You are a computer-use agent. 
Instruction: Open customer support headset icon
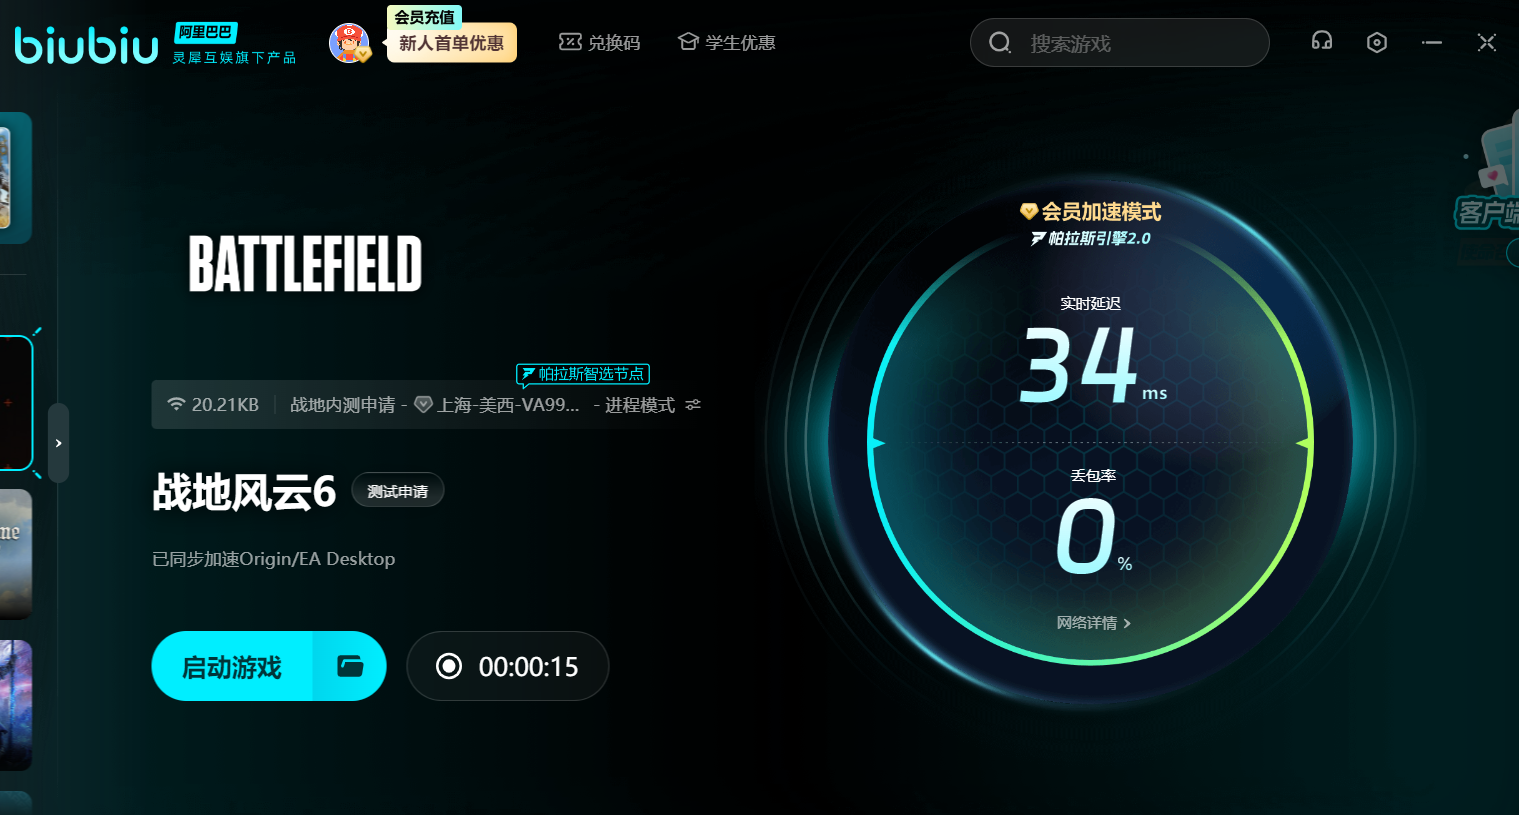pyautogui.click(x=1321, y=42)
